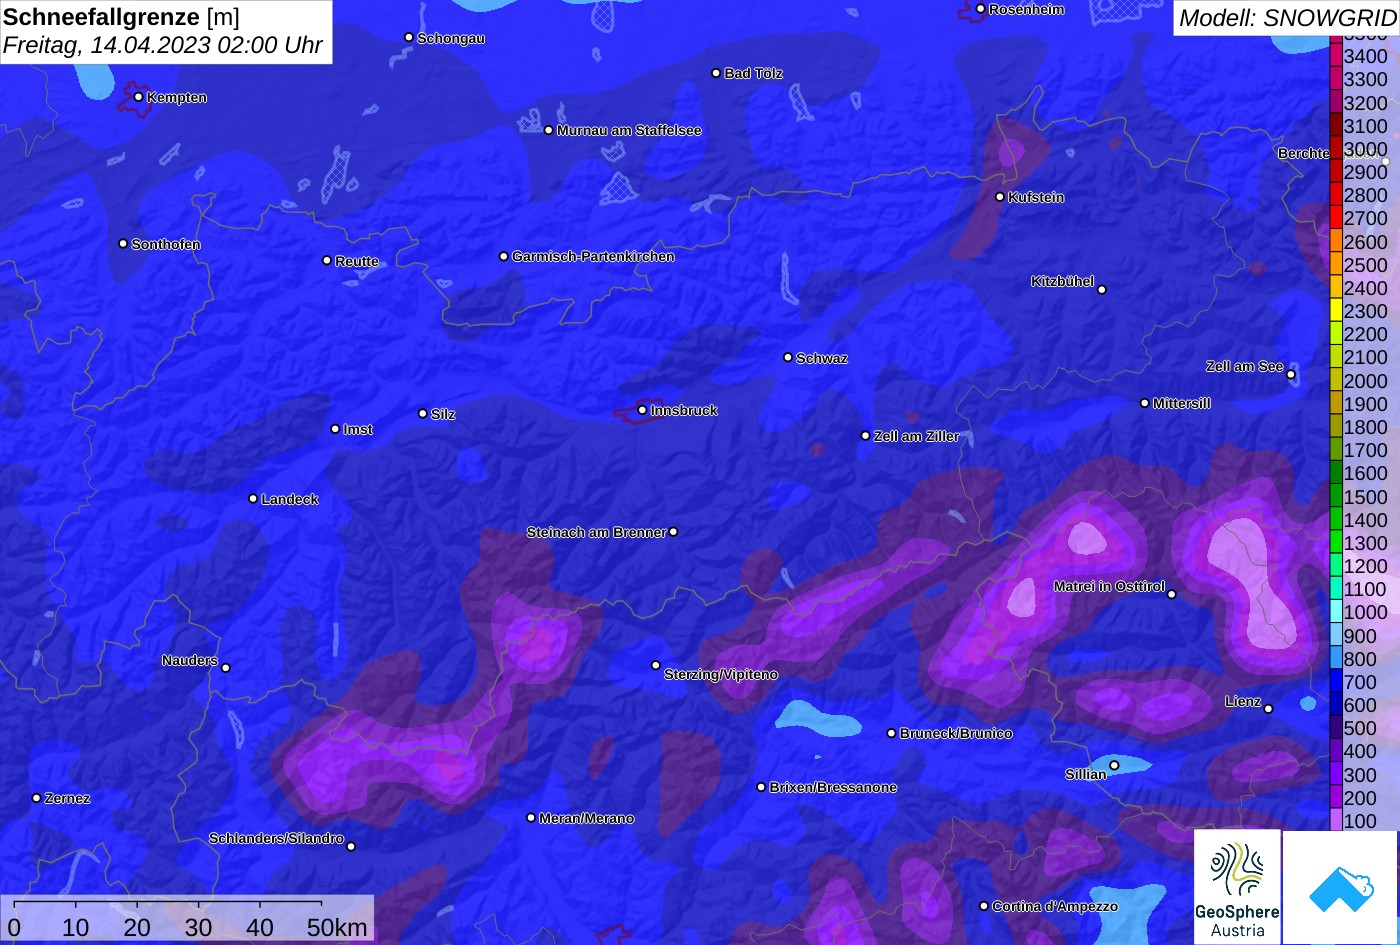Click the 3400 legend value

pyautogui.click(x=1366, y=57)
